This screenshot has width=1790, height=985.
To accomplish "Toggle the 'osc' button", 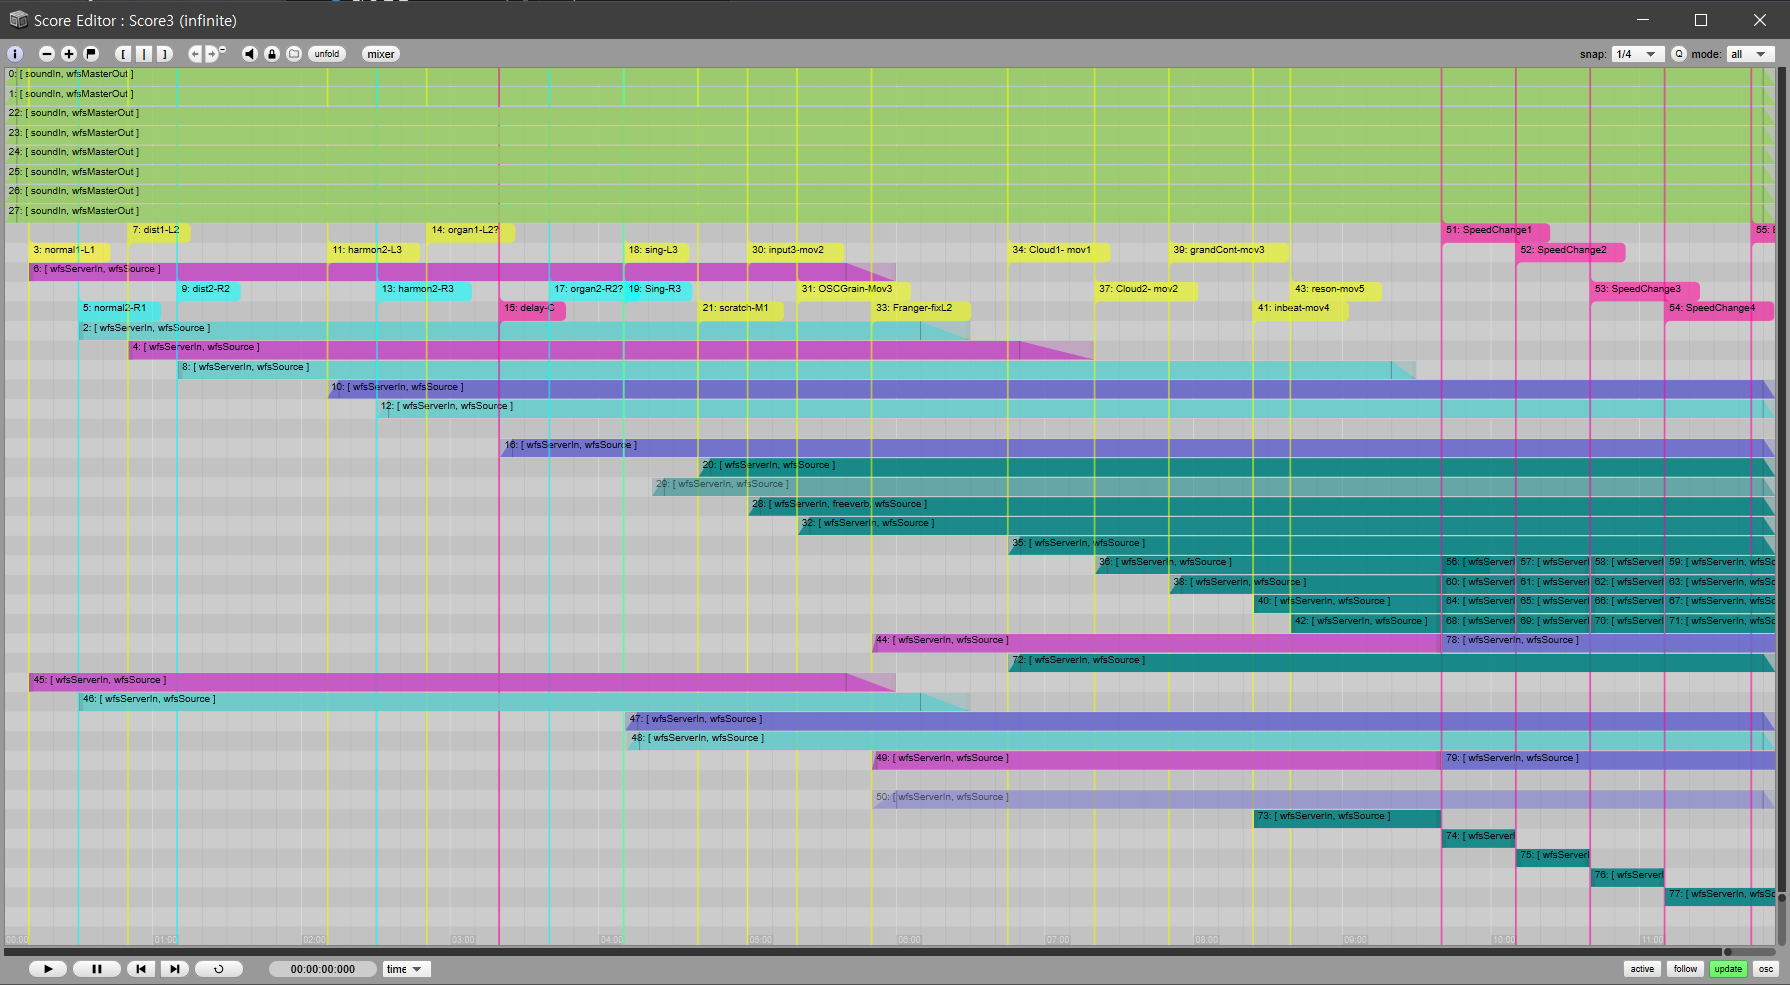I will [x=1766, y=969].
